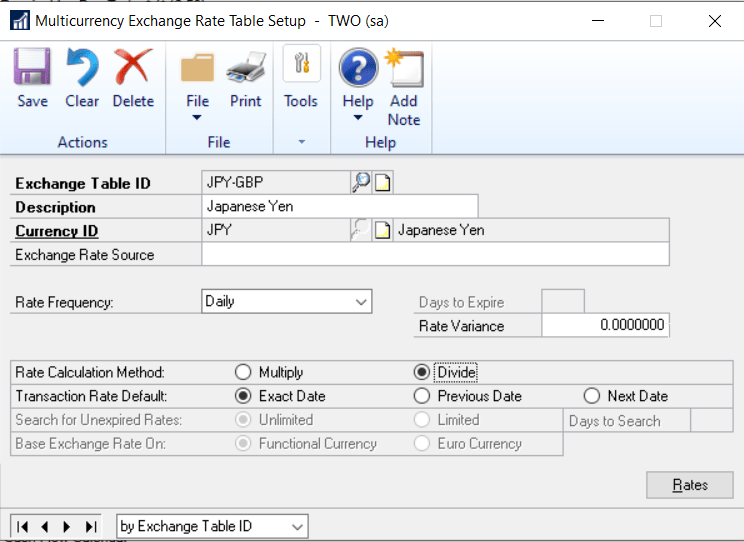Viewport: 744px width, 542px height.
Task: Go to last record navigation arrow
Action: [x=90, y=526]
